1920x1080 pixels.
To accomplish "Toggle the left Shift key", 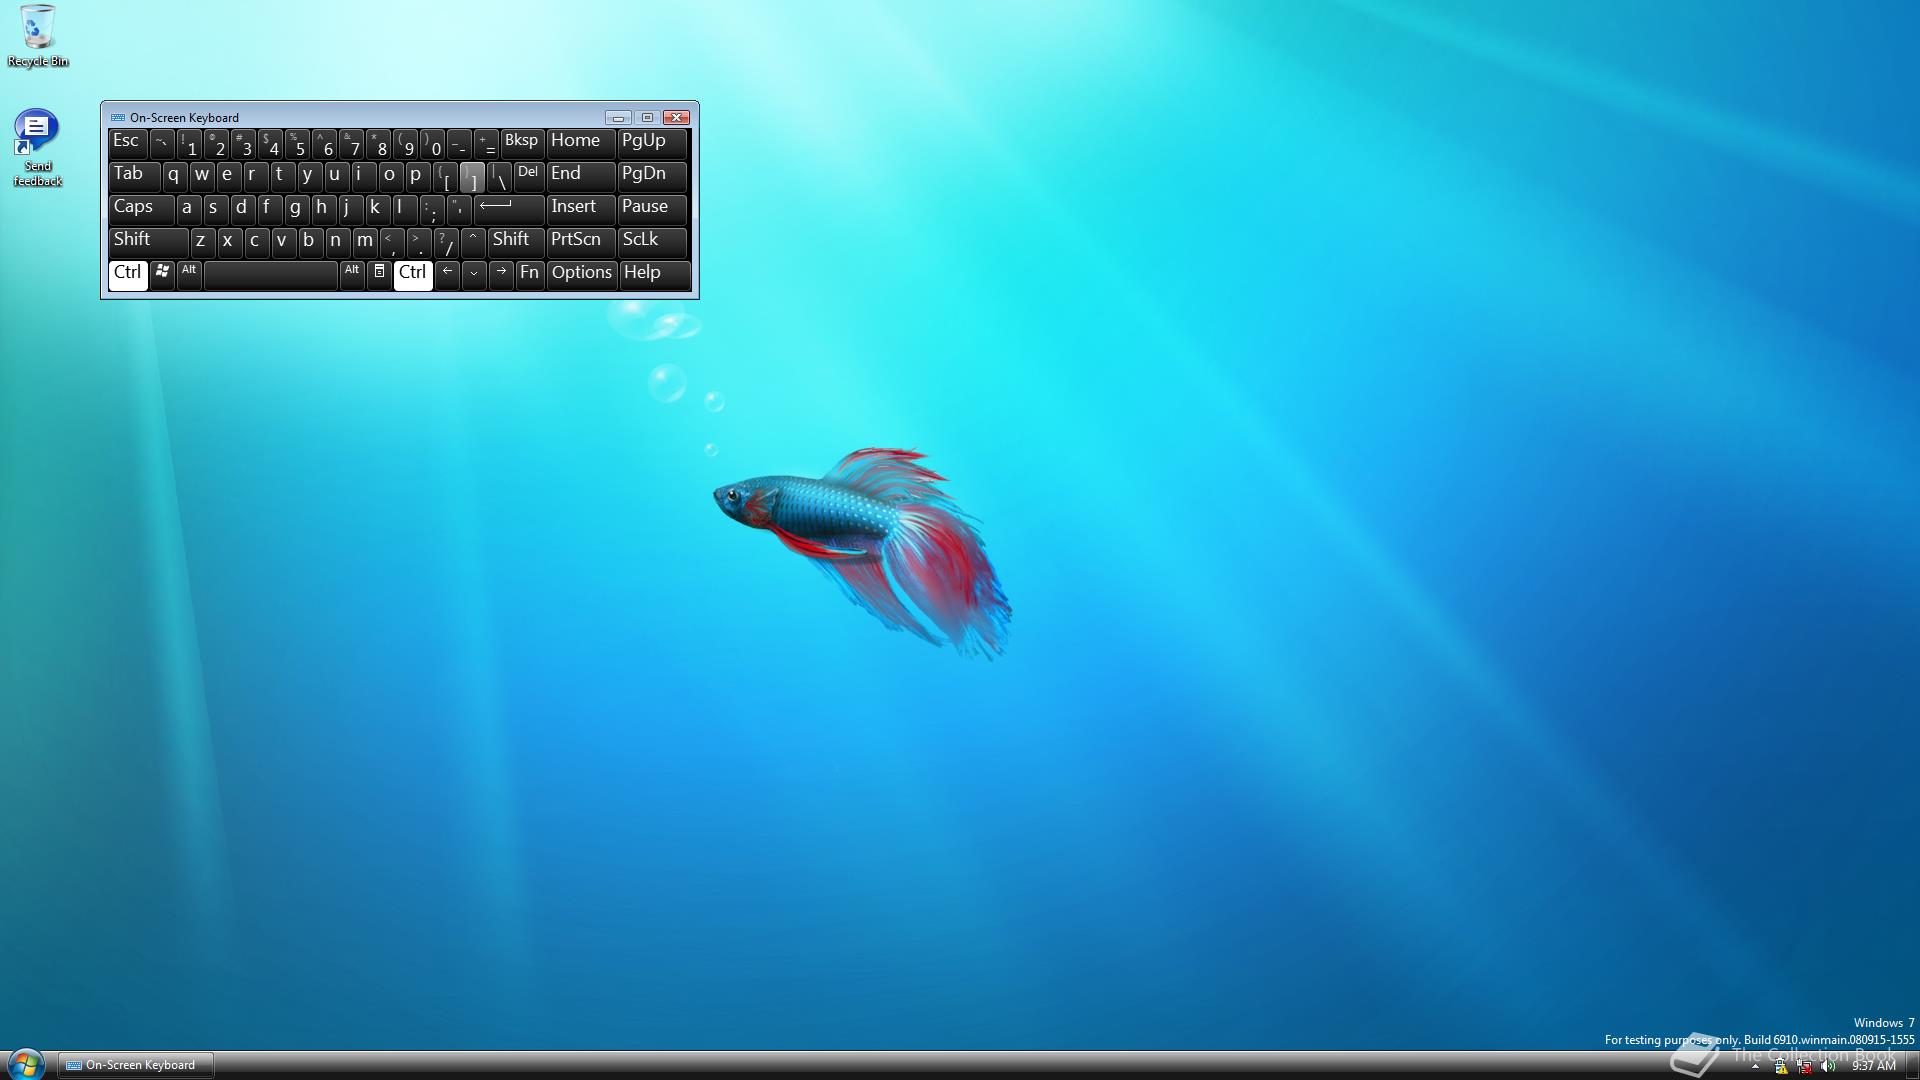I will coord(147,241).
